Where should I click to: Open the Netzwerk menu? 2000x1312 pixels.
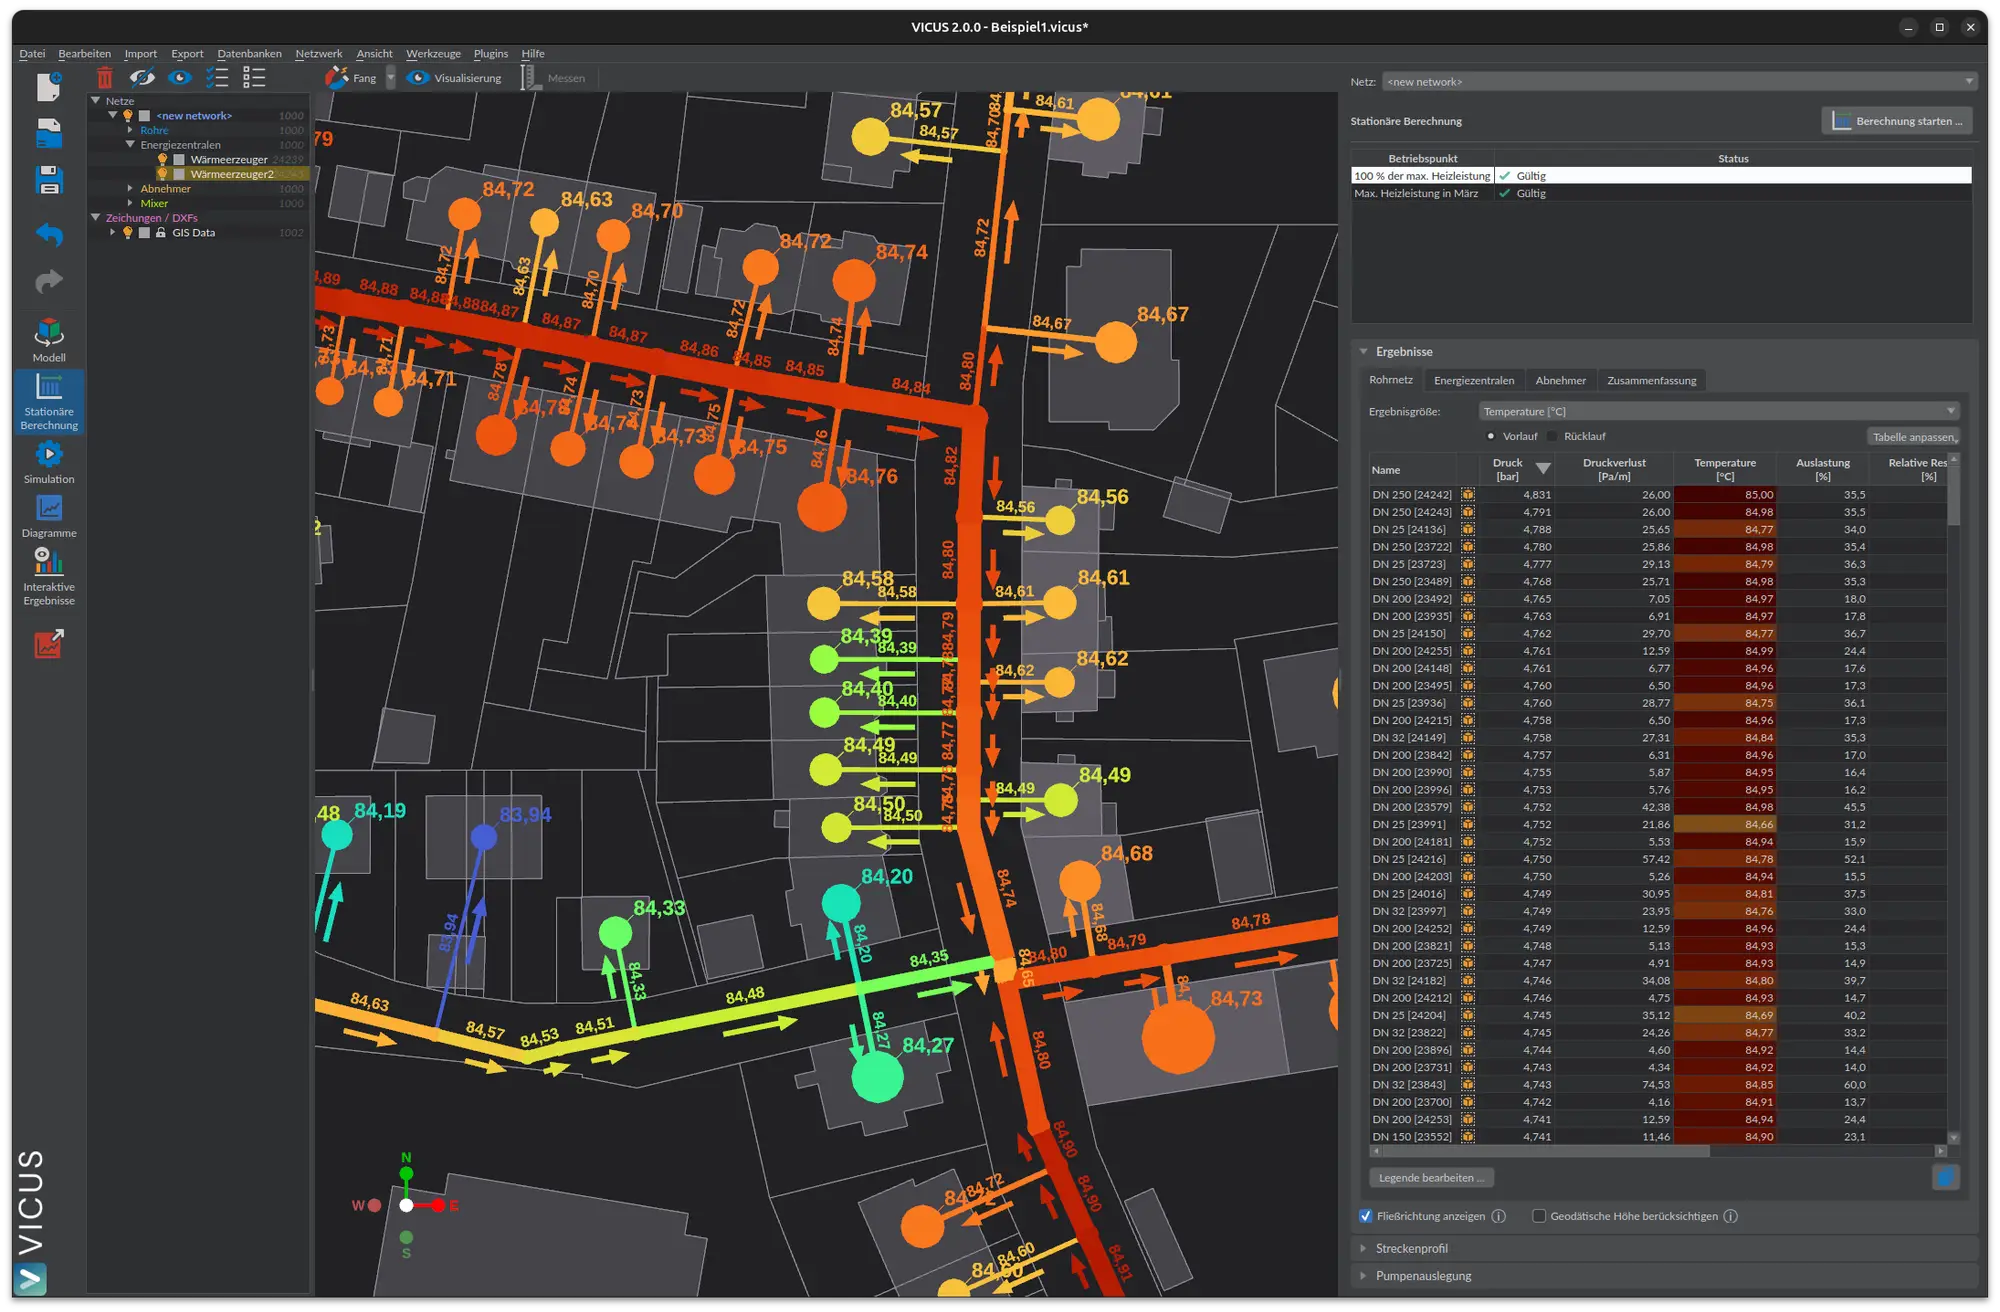tap(318, 54)
